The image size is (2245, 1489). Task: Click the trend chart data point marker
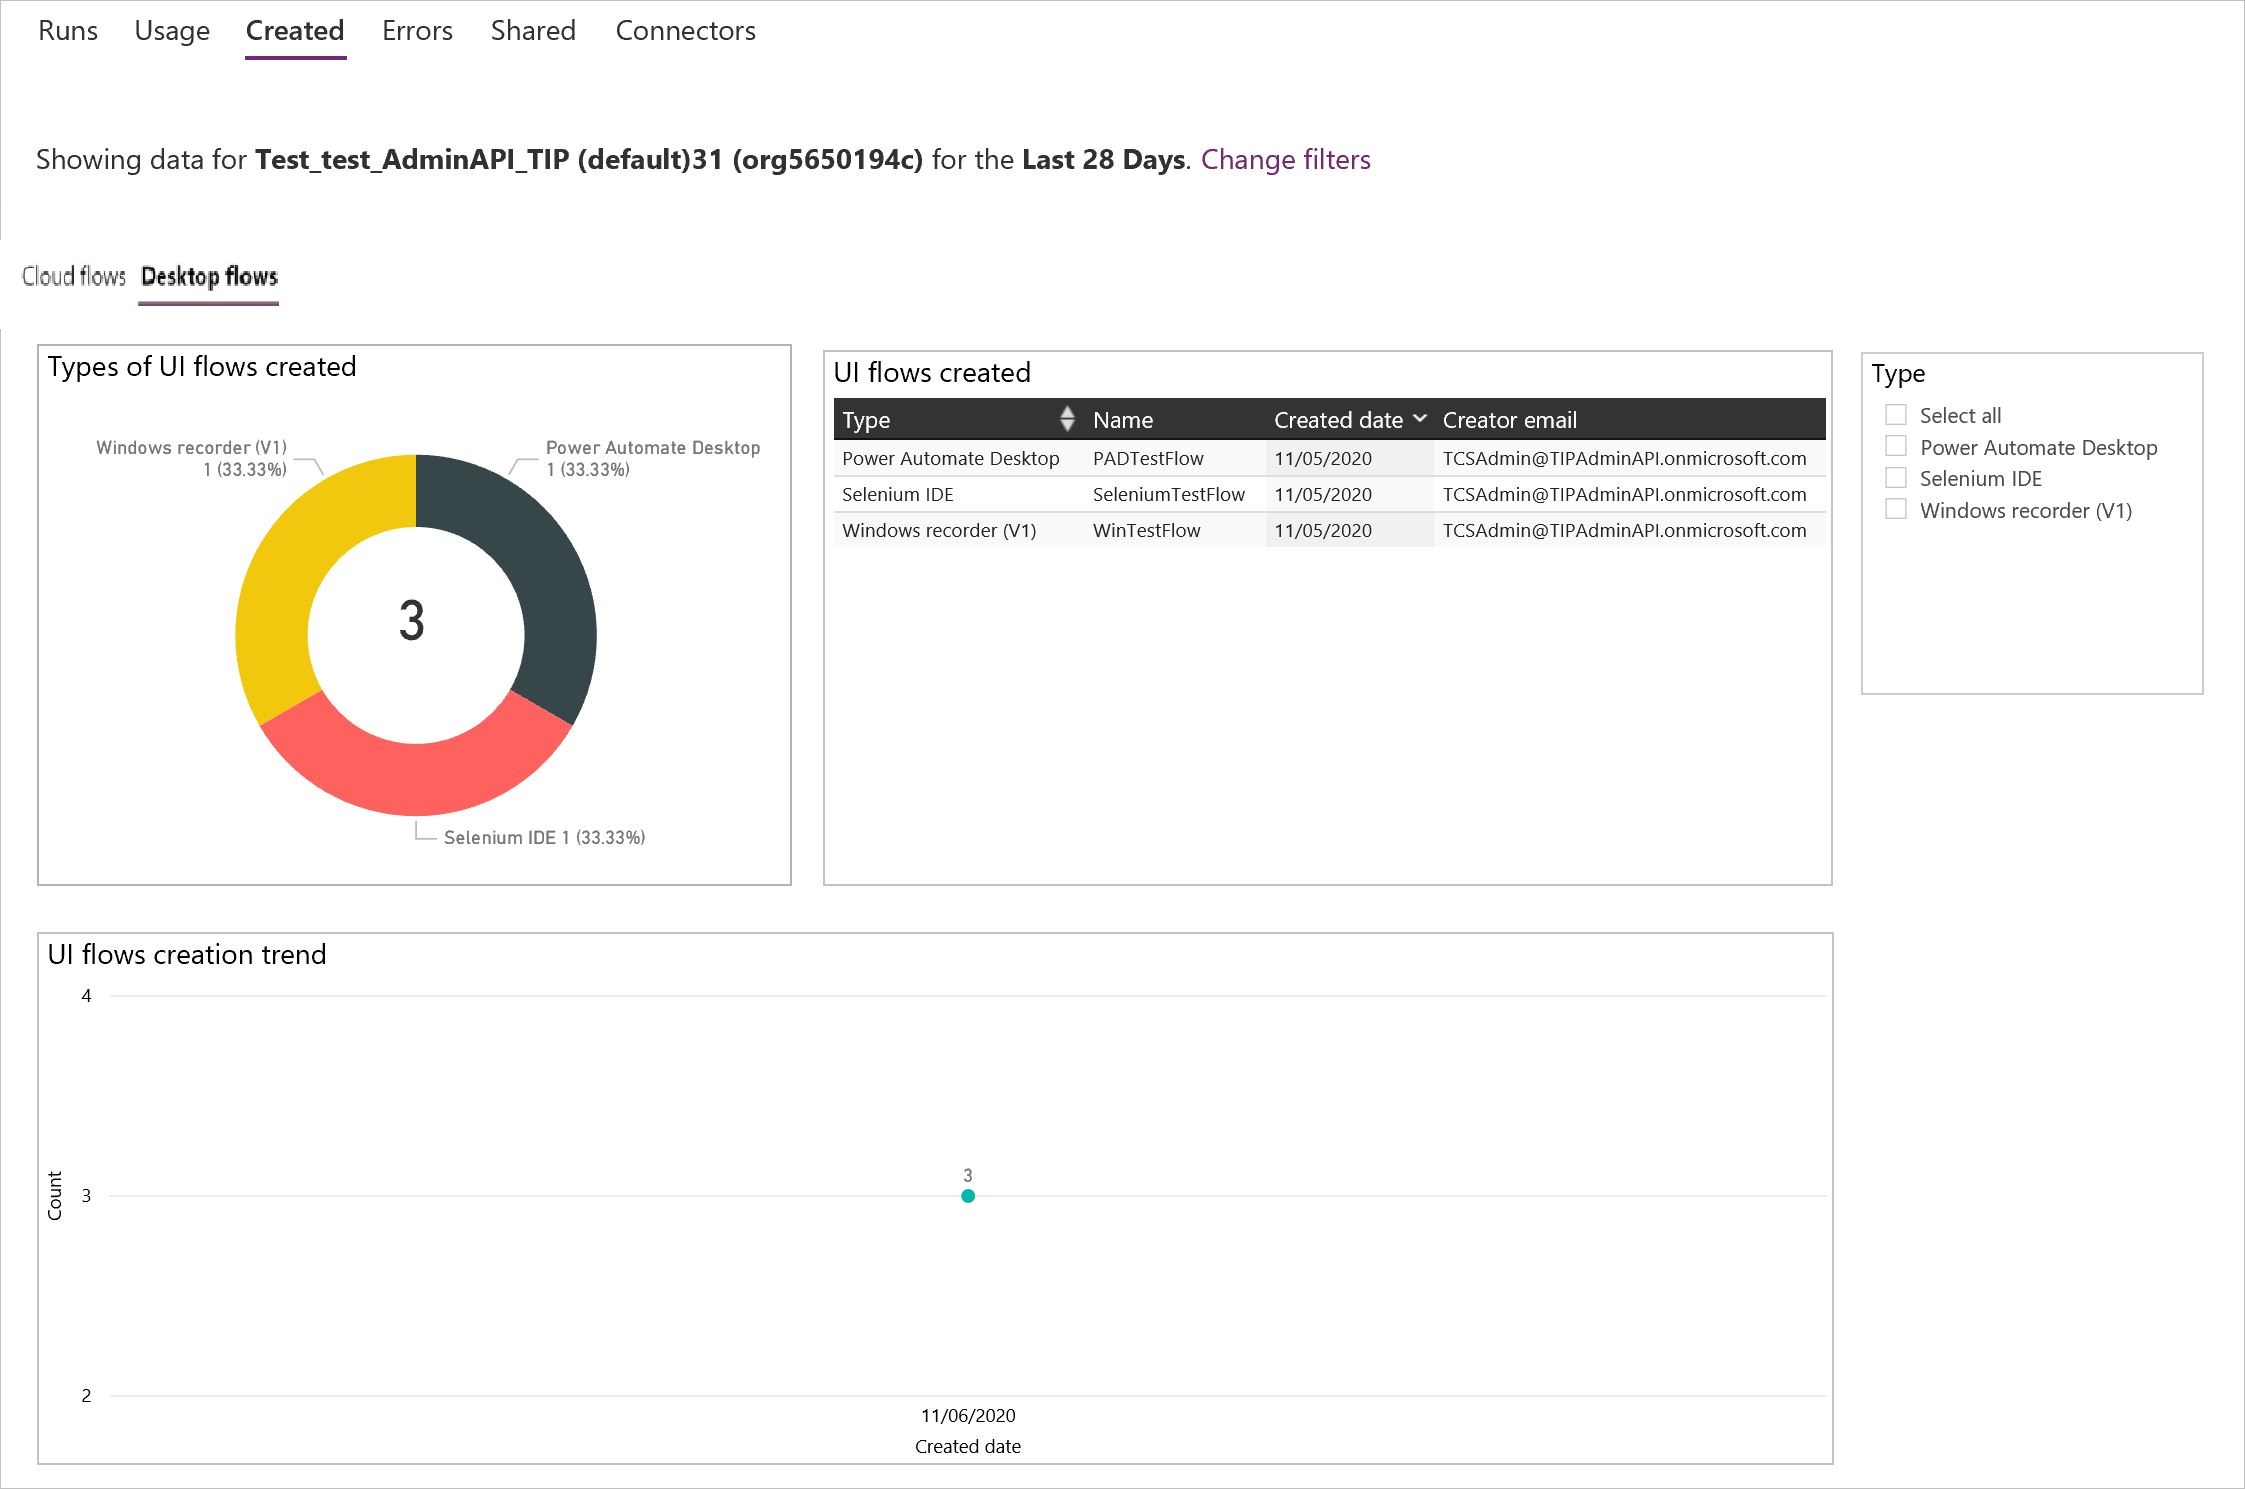point(967,1195)
